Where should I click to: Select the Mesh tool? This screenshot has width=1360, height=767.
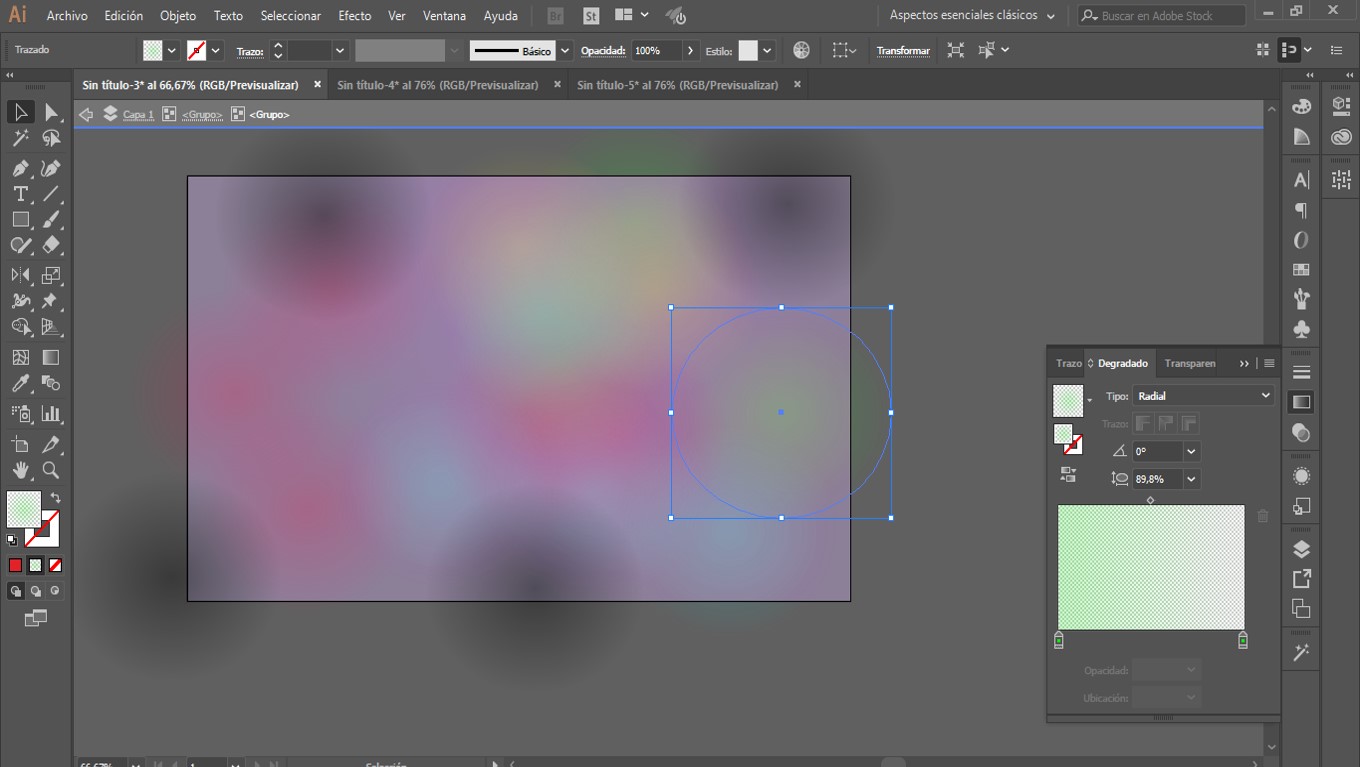pos(20,357)
